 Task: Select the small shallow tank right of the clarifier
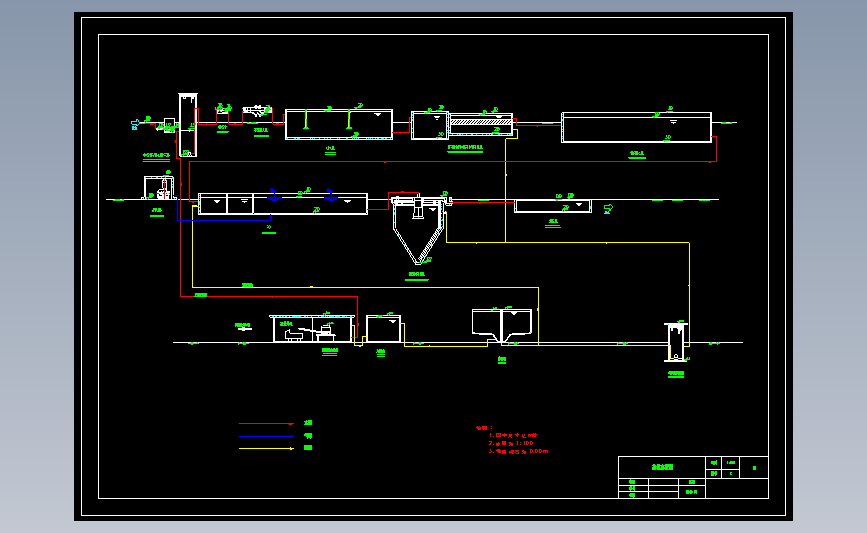(x=553, y=206)
